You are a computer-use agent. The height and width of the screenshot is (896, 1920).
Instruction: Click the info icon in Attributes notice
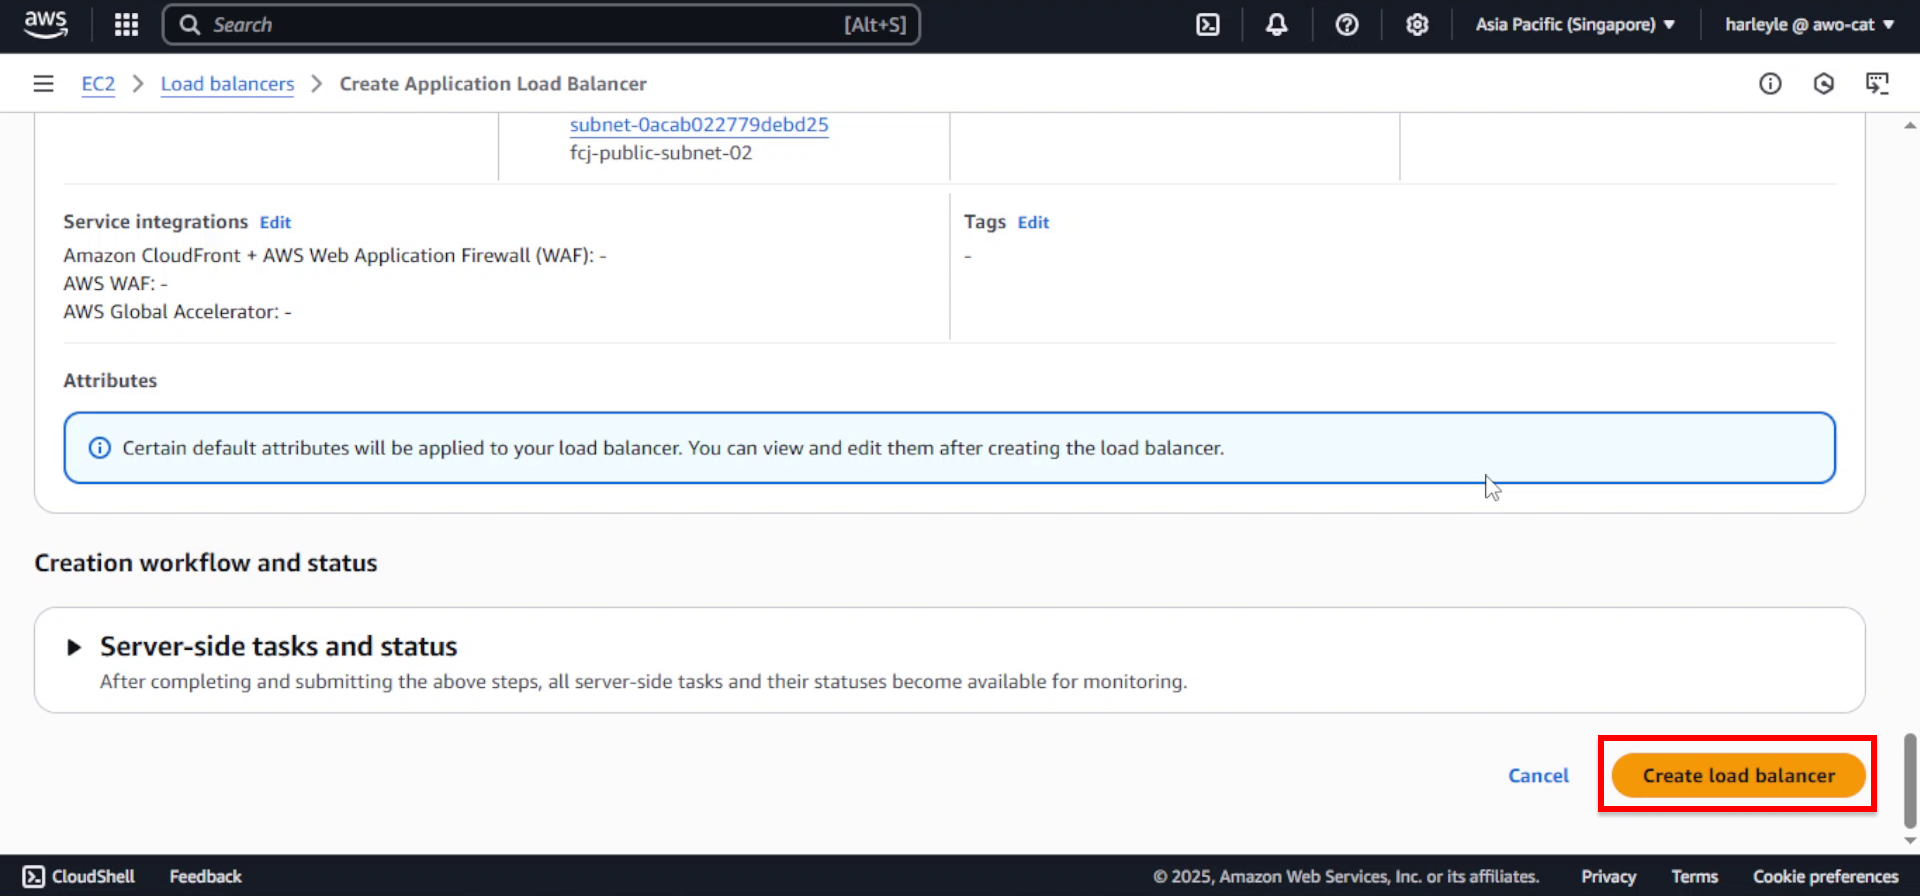tap(100, 448)
